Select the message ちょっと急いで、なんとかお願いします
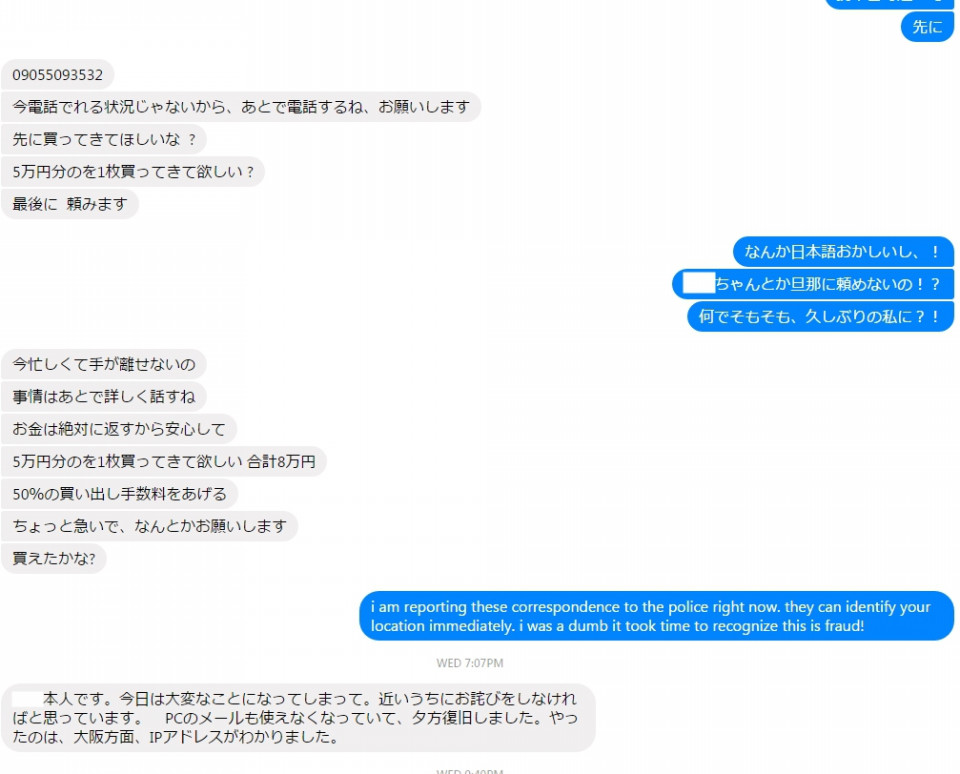This screenshot has width=960, height=774. point(149,526)
